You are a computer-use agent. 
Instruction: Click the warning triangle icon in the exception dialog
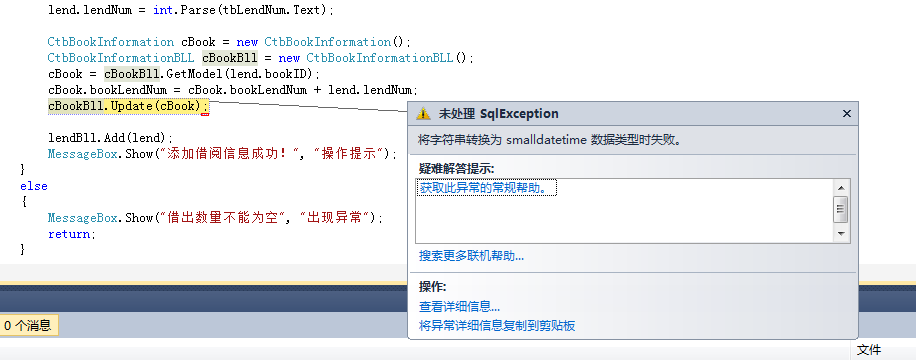(423, 114)
